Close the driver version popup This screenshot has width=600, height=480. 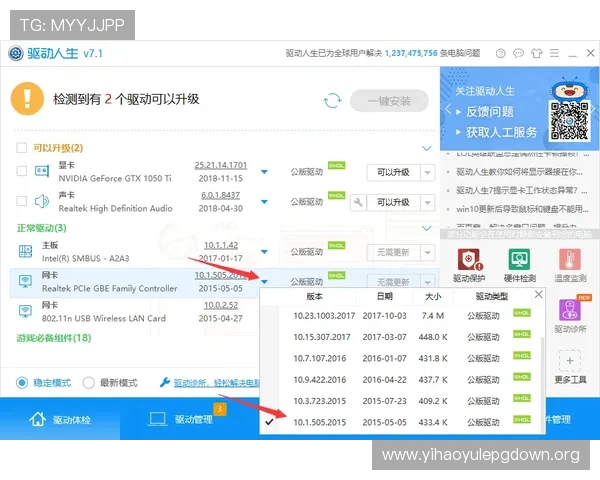(538, 294)
